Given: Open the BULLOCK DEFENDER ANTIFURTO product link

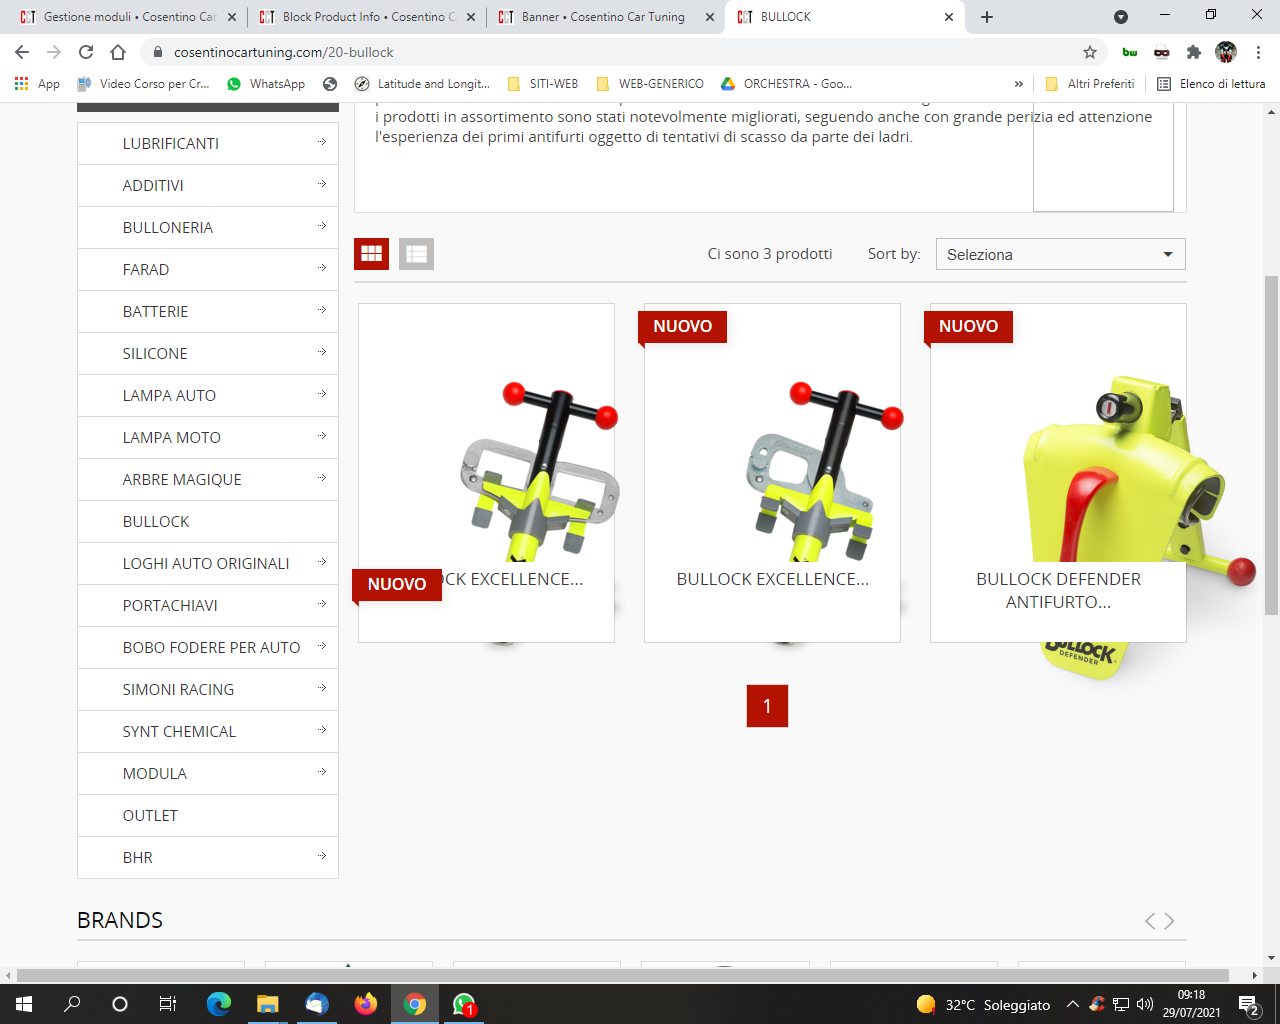Looking at the screenshot, I should coord(1058,590).
